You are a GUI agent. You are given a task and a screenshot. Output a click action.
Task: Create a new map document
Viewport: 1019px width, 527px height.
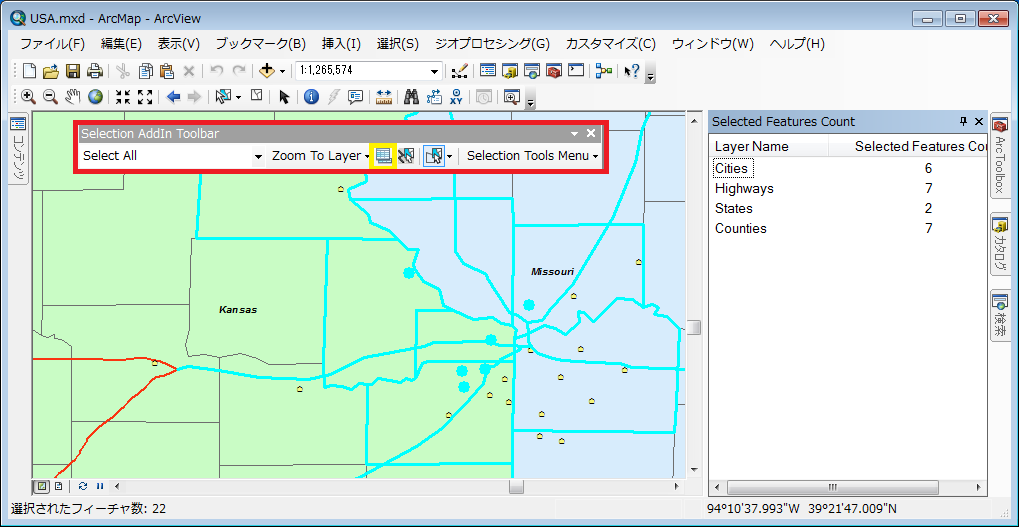[29, 70]
